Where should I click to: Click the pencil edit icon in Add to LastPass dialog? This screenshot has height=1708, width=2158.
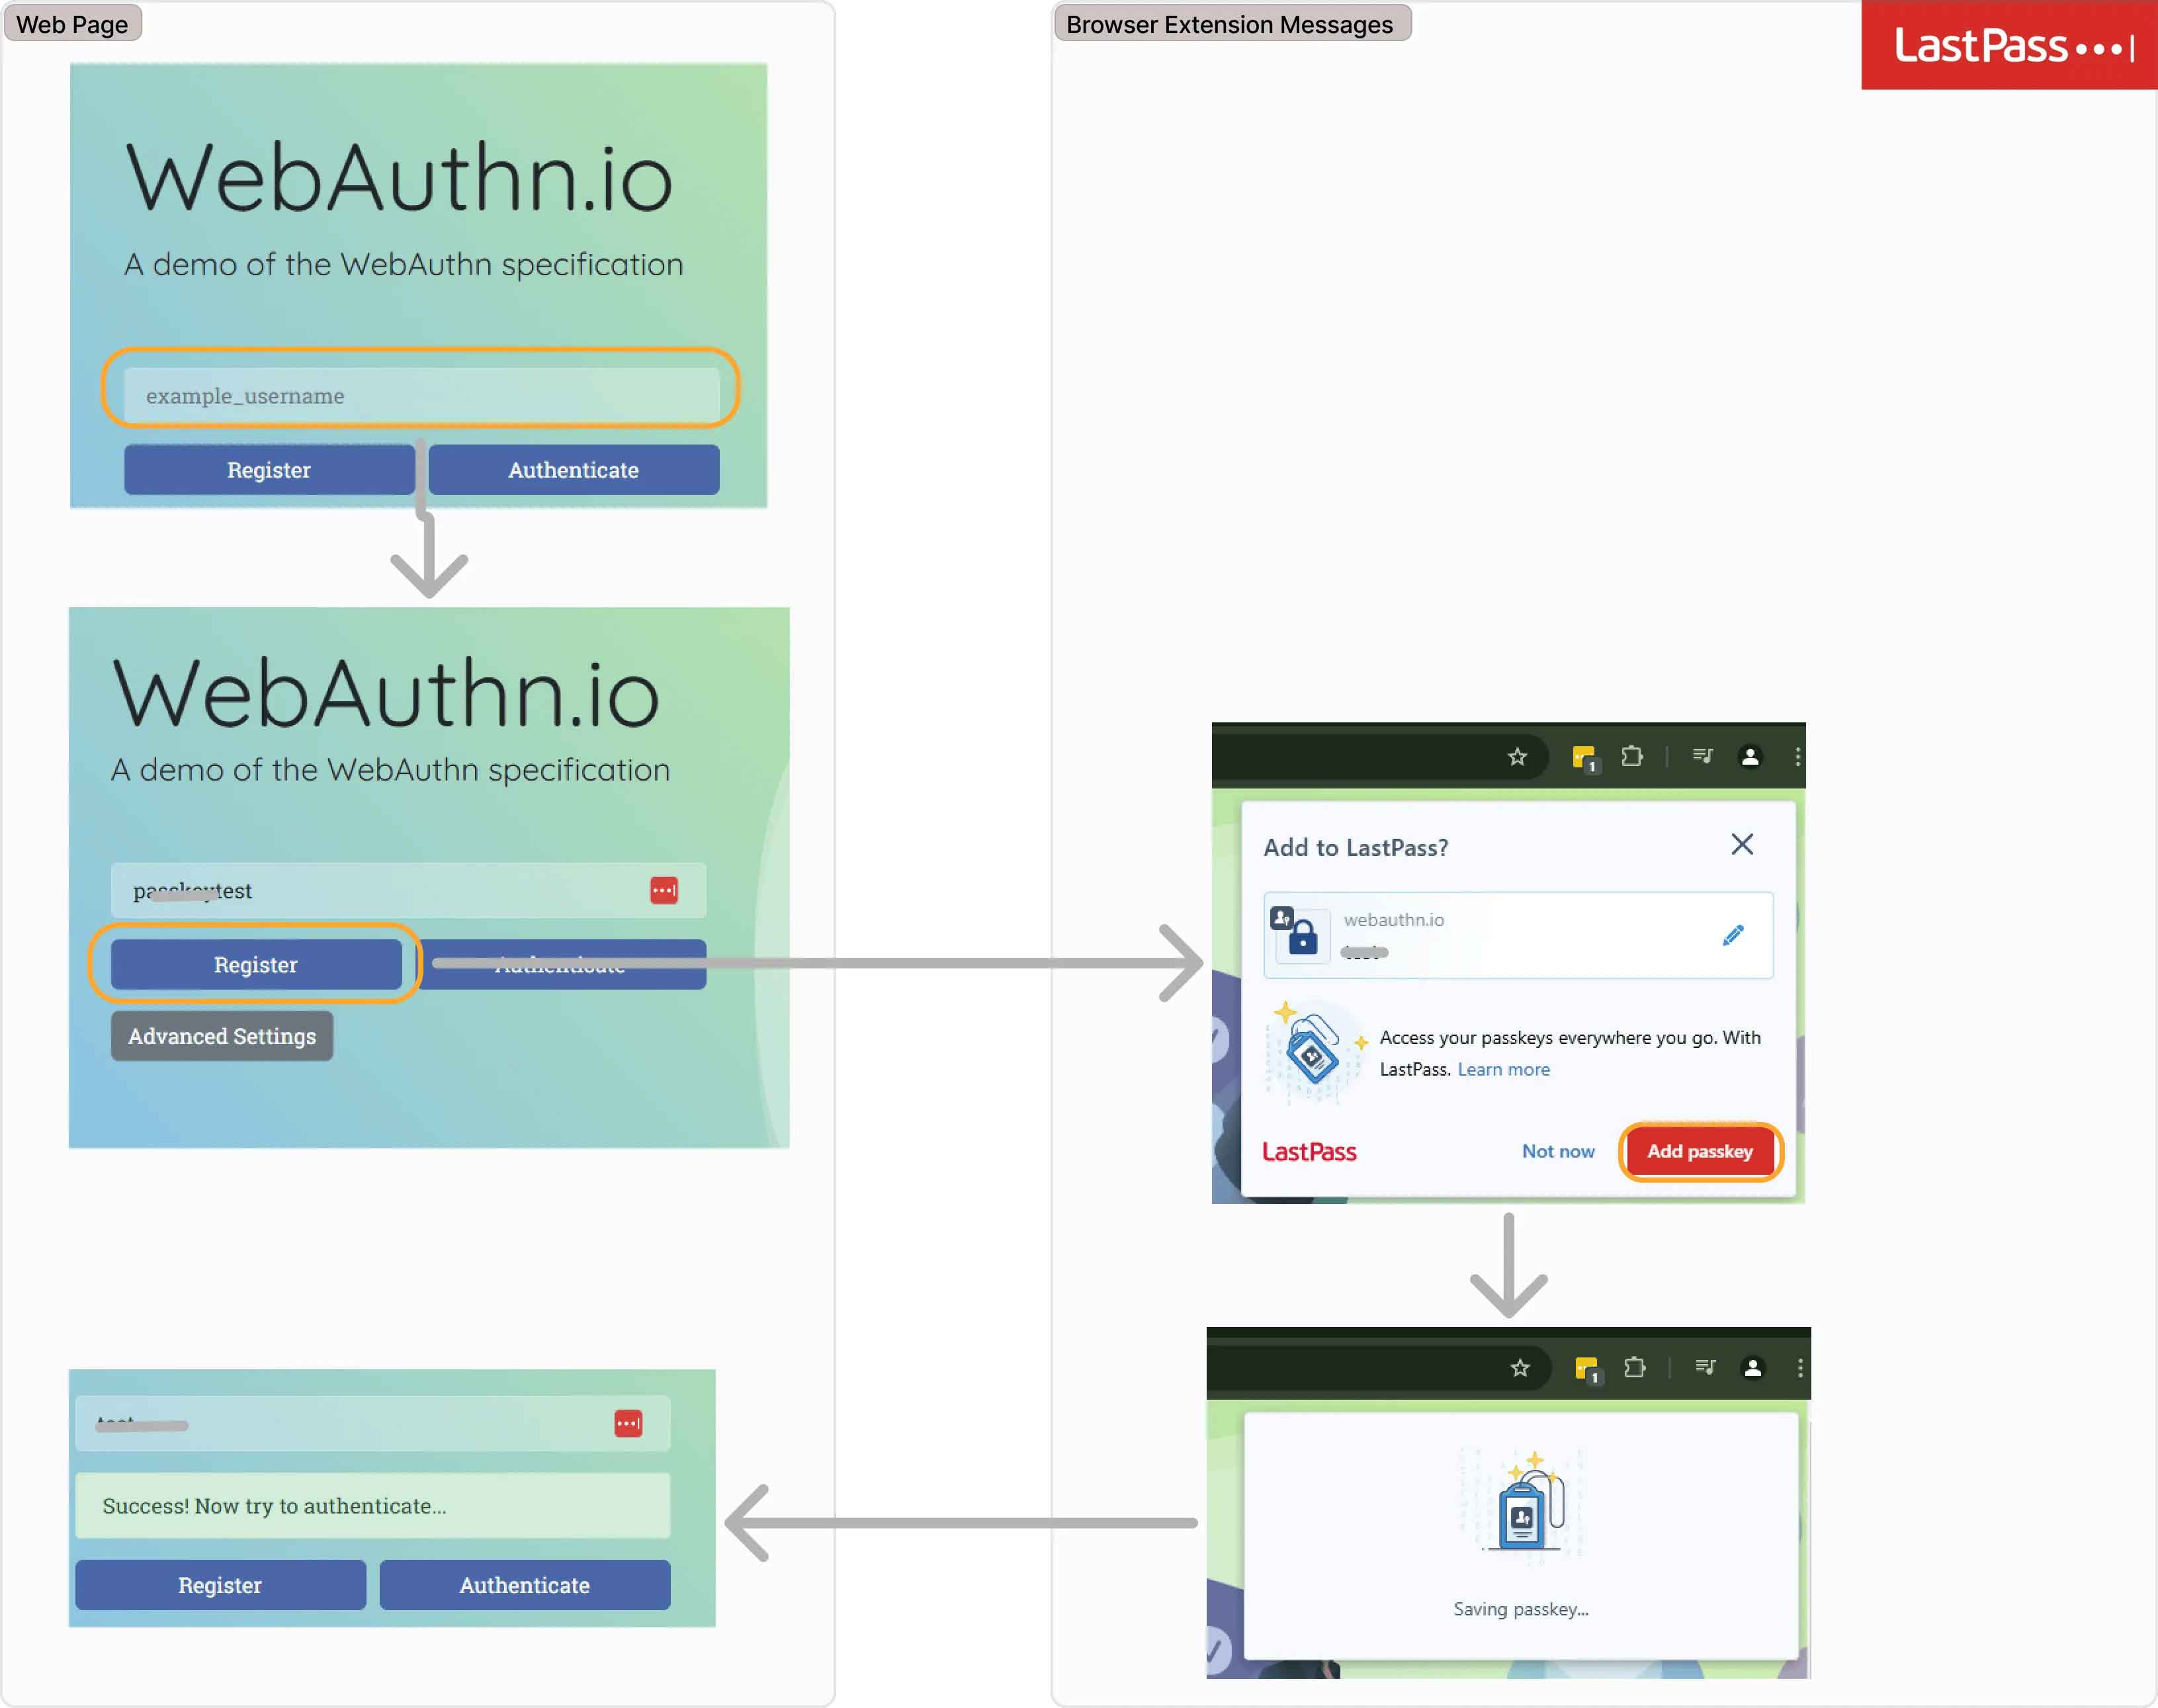click(1733, 935)
